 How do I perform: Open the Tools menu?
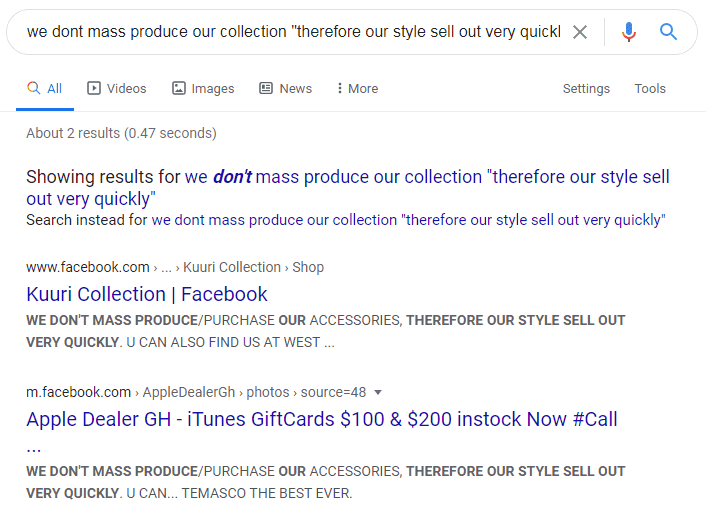pos(650,88)
